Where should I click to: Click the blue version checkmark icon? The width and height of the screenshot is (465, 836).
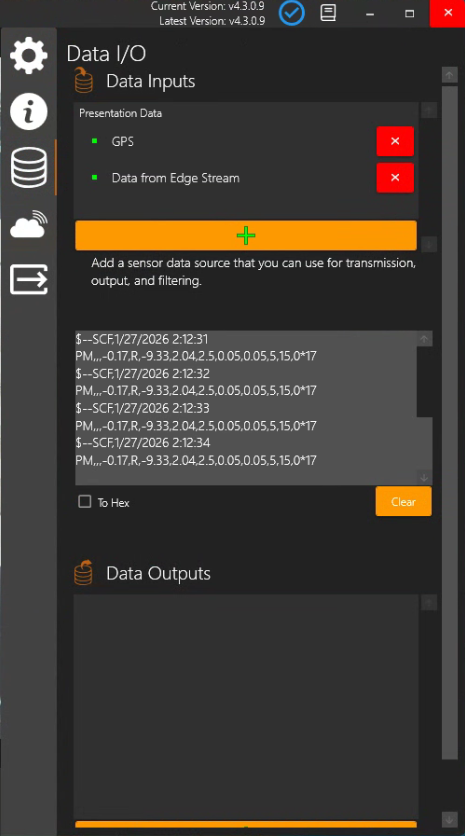coord(292,13)
